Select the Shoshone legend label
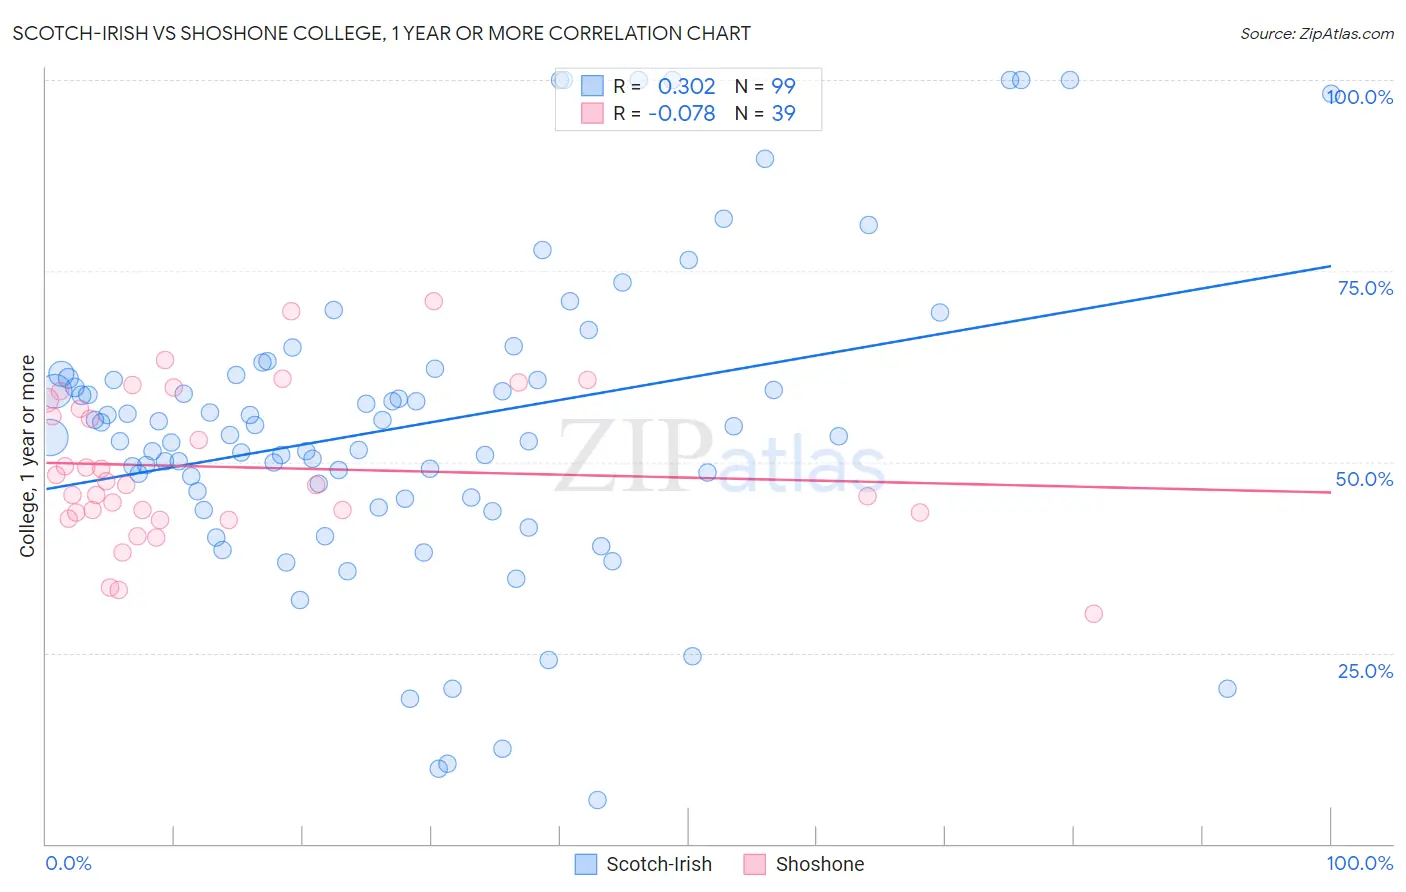Viewport: 1406px width, 892px height. [x=820, y=864]
